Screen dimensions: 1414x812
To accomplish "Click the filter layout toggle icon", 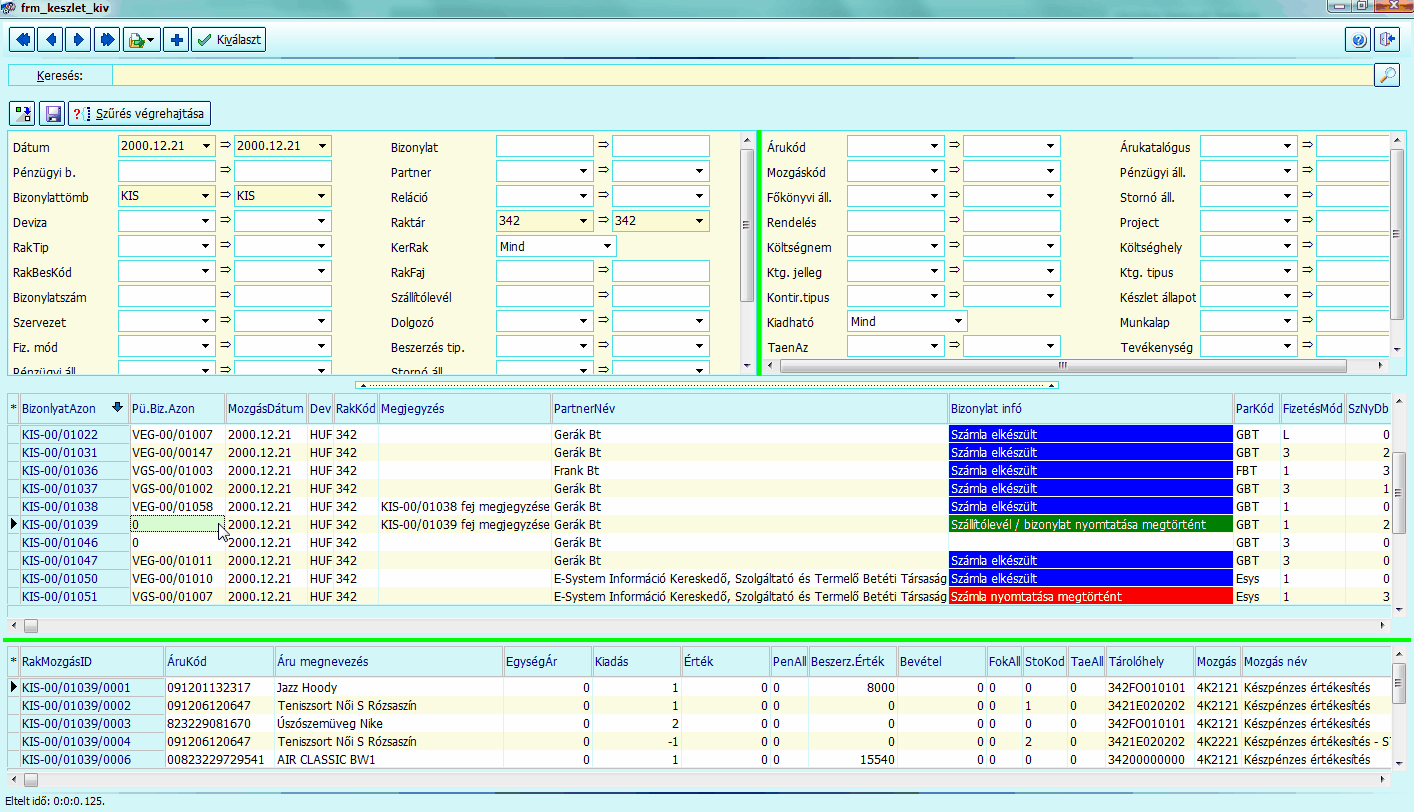I will (x=22, y=114).
